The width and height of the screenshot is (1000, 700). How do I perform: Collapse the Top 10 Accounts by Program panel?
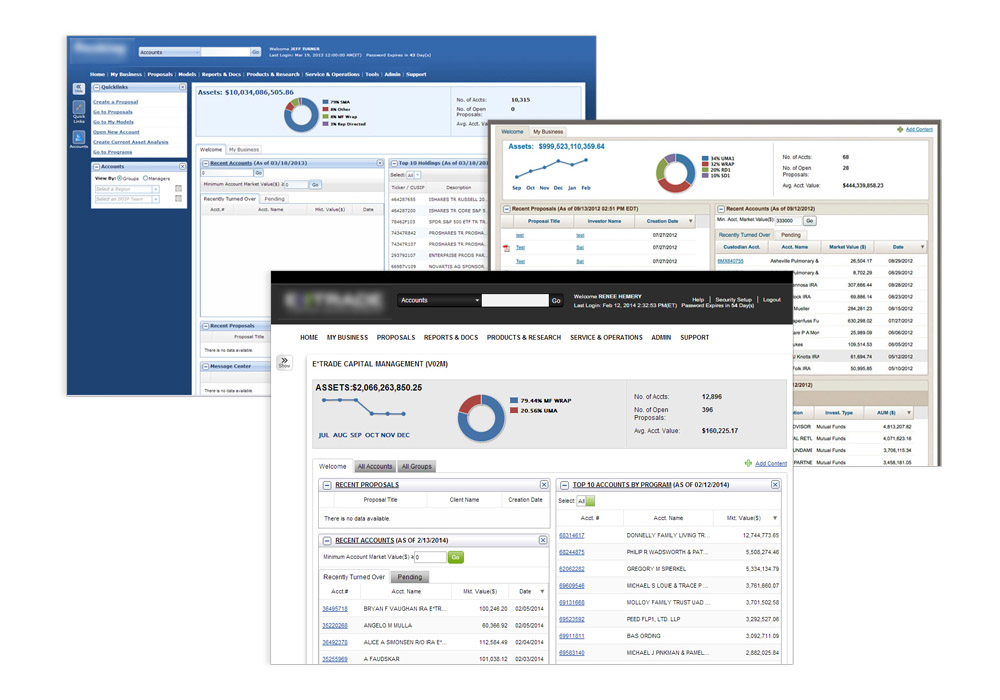[564, 485]
